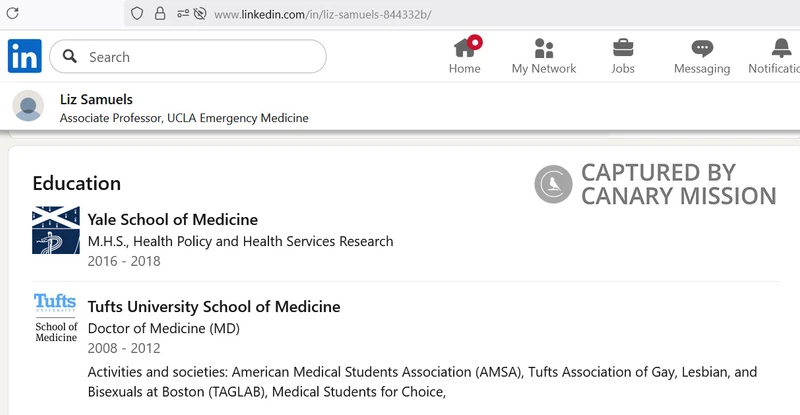Click the browser reload icon
800x415 pixels.
(x=13, y=13)
